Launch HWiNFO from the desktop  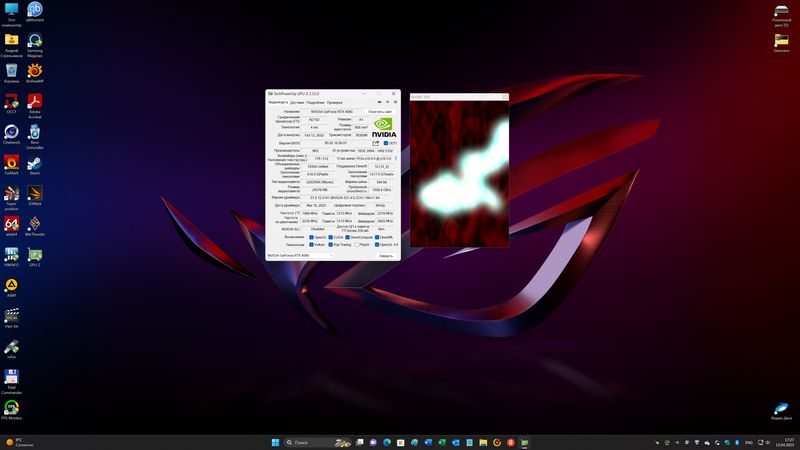(11, 257)
